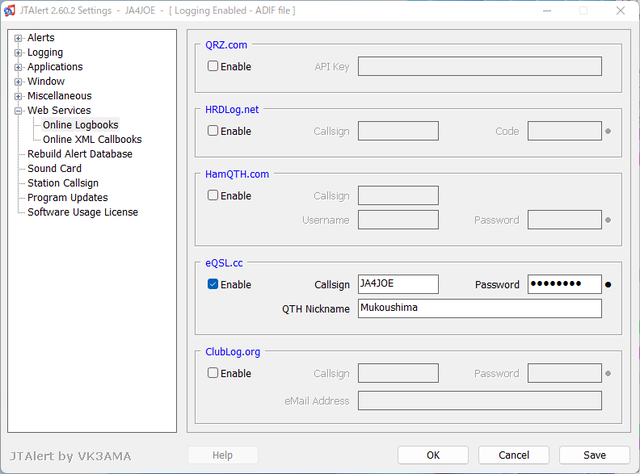Click the Cancel button
The height and width of the screenshot is (474, 640).
(514, 455)
